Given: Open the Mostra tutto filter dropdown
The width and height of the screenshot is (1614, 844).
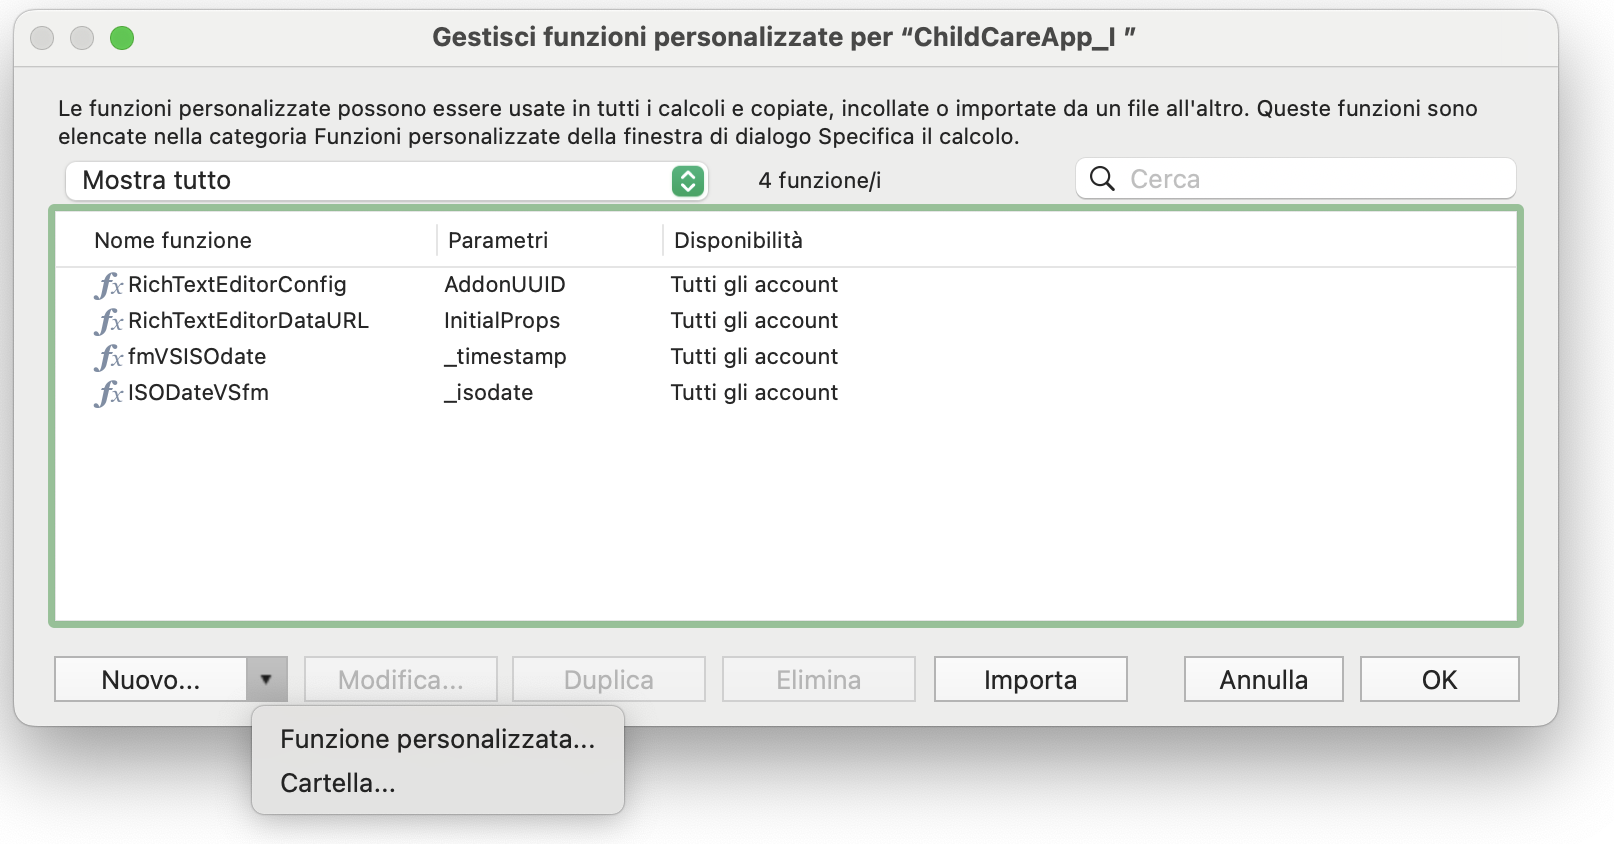Looking at the screenshot, I should 385,181.
